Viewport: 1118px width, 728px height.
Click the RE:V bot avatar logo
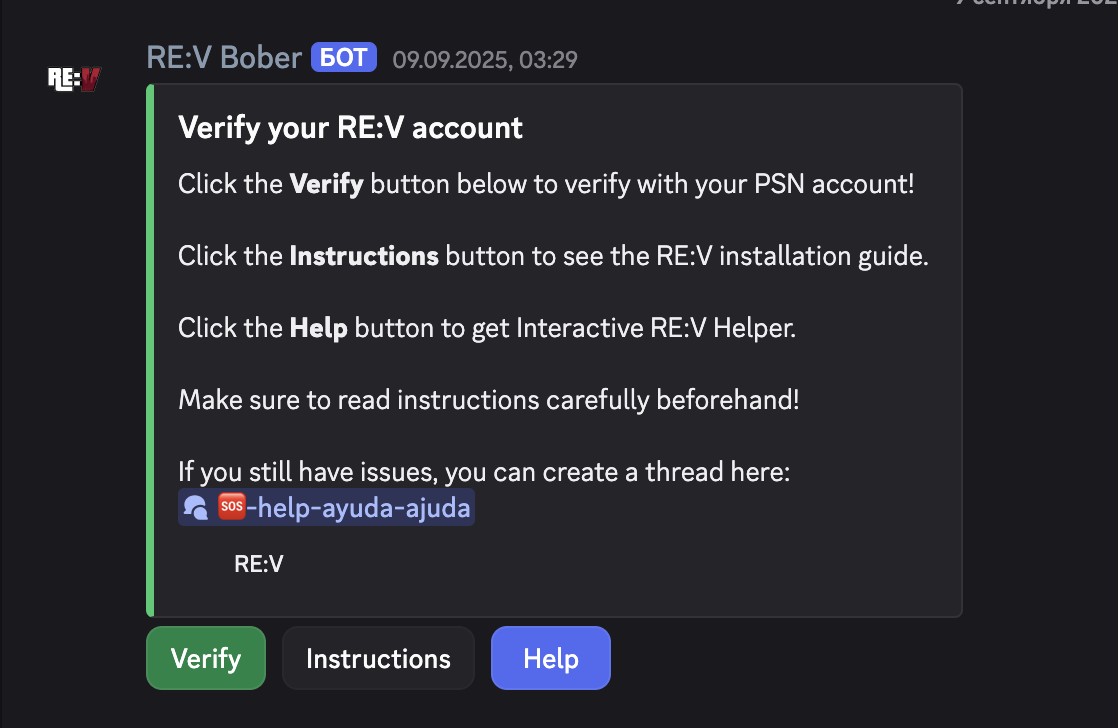[x=75, y=79]
